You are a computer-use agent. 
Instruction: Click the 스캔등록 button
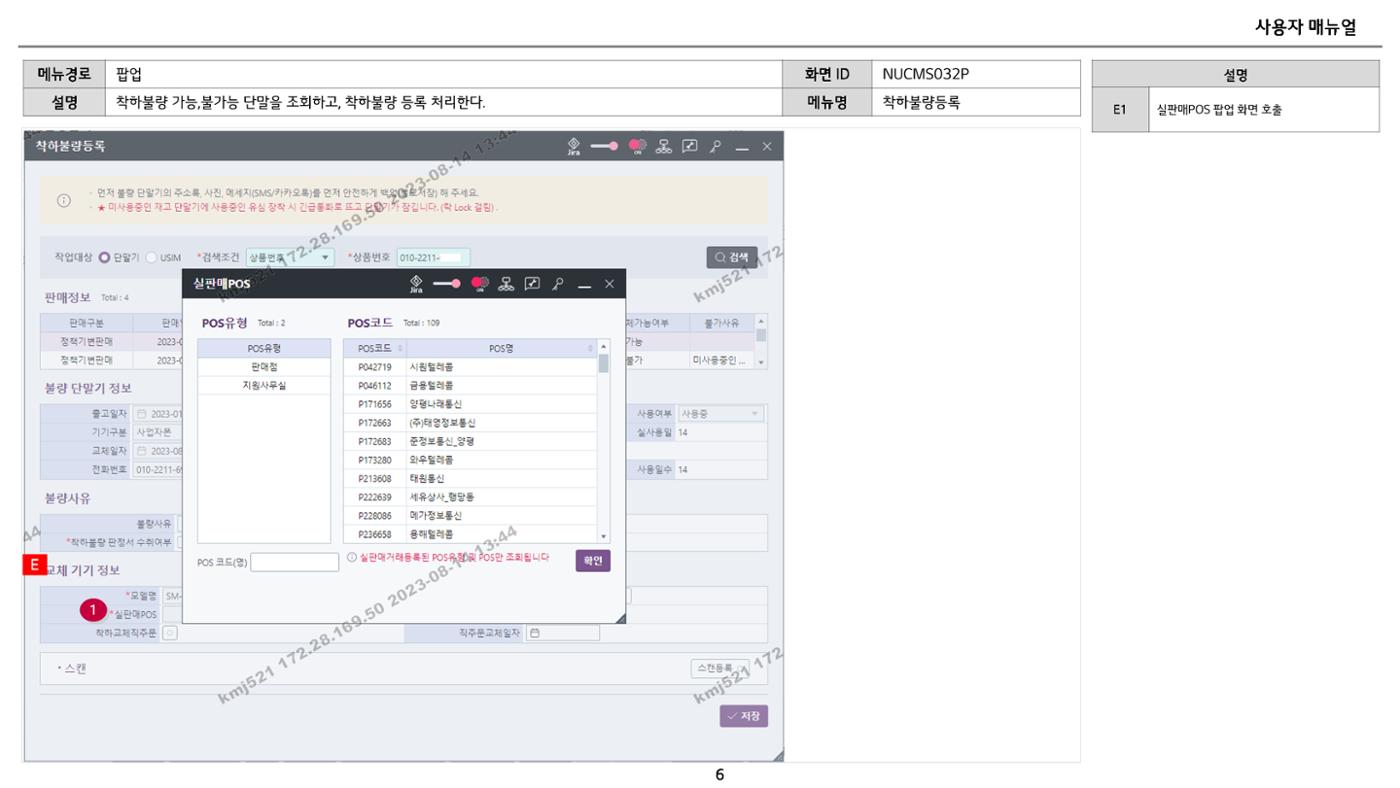pos(720,668)
